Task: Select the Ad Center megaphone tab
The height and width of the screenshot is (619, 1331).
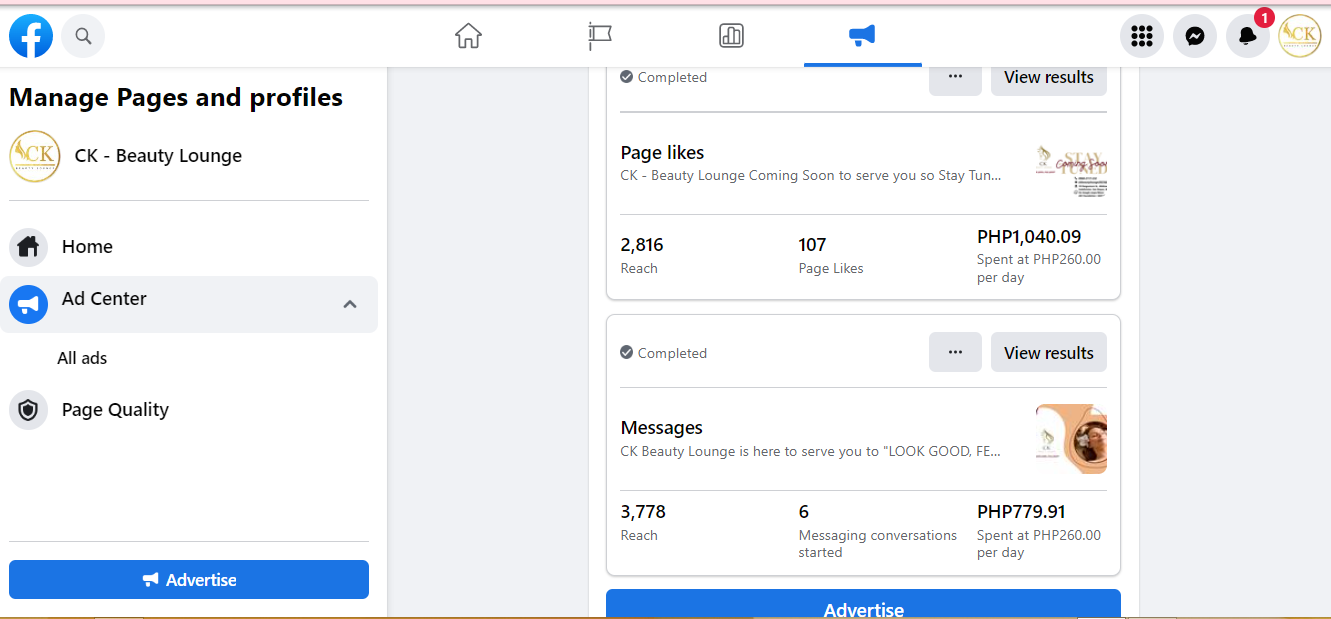Action: tap(862, 36)
